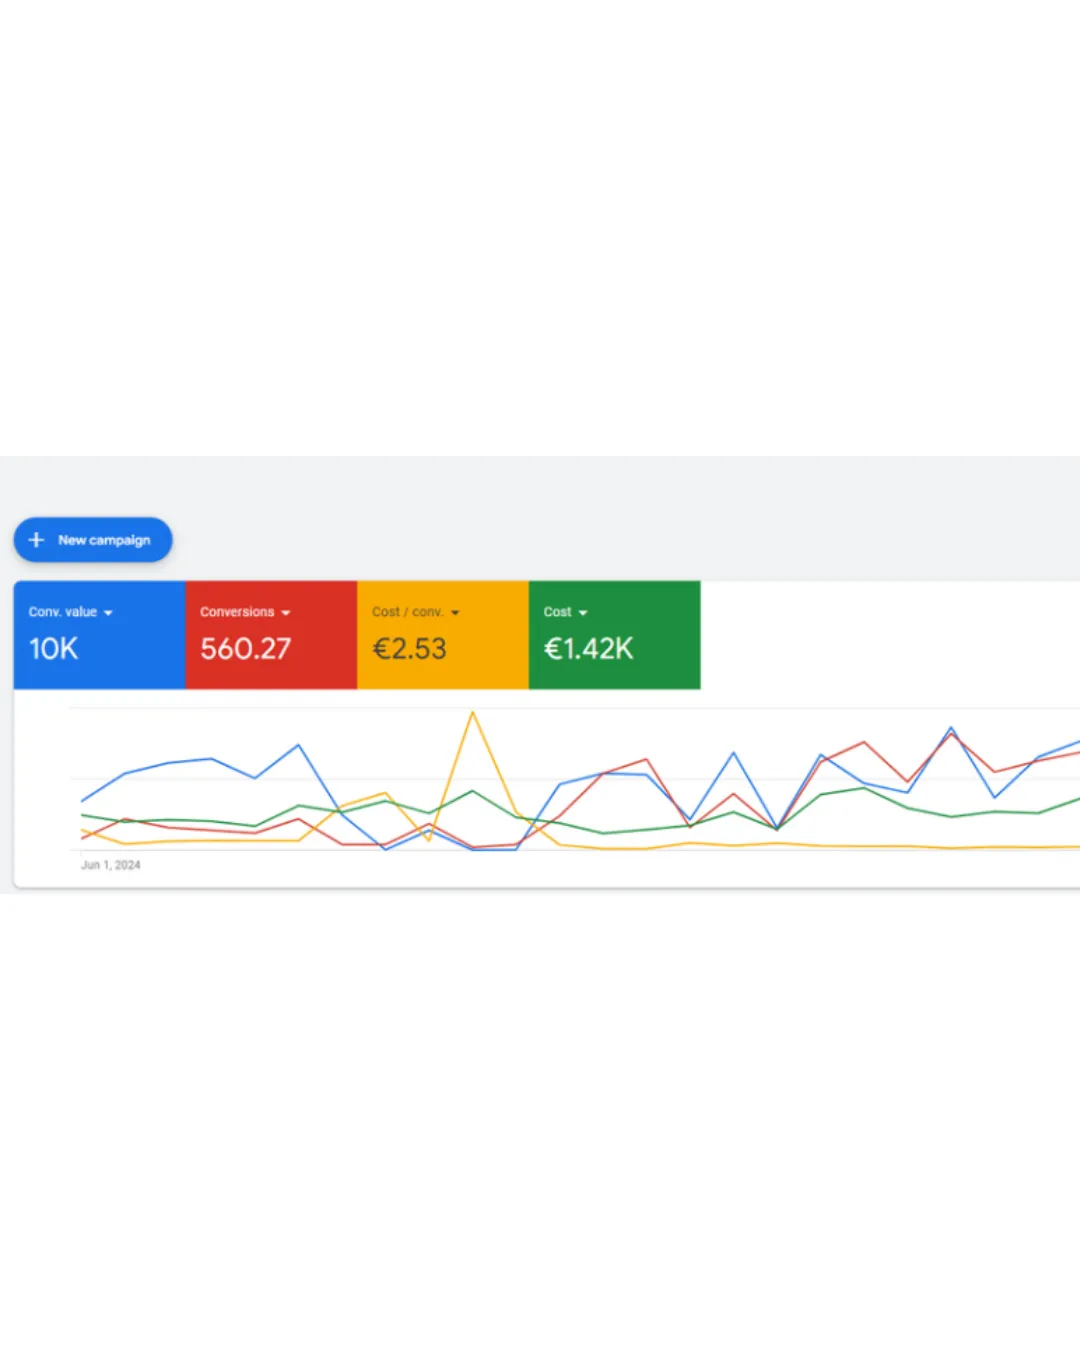Expand the Conversions metric dropdown arrow
1080x1350 pixels.
tap(286, 613)
